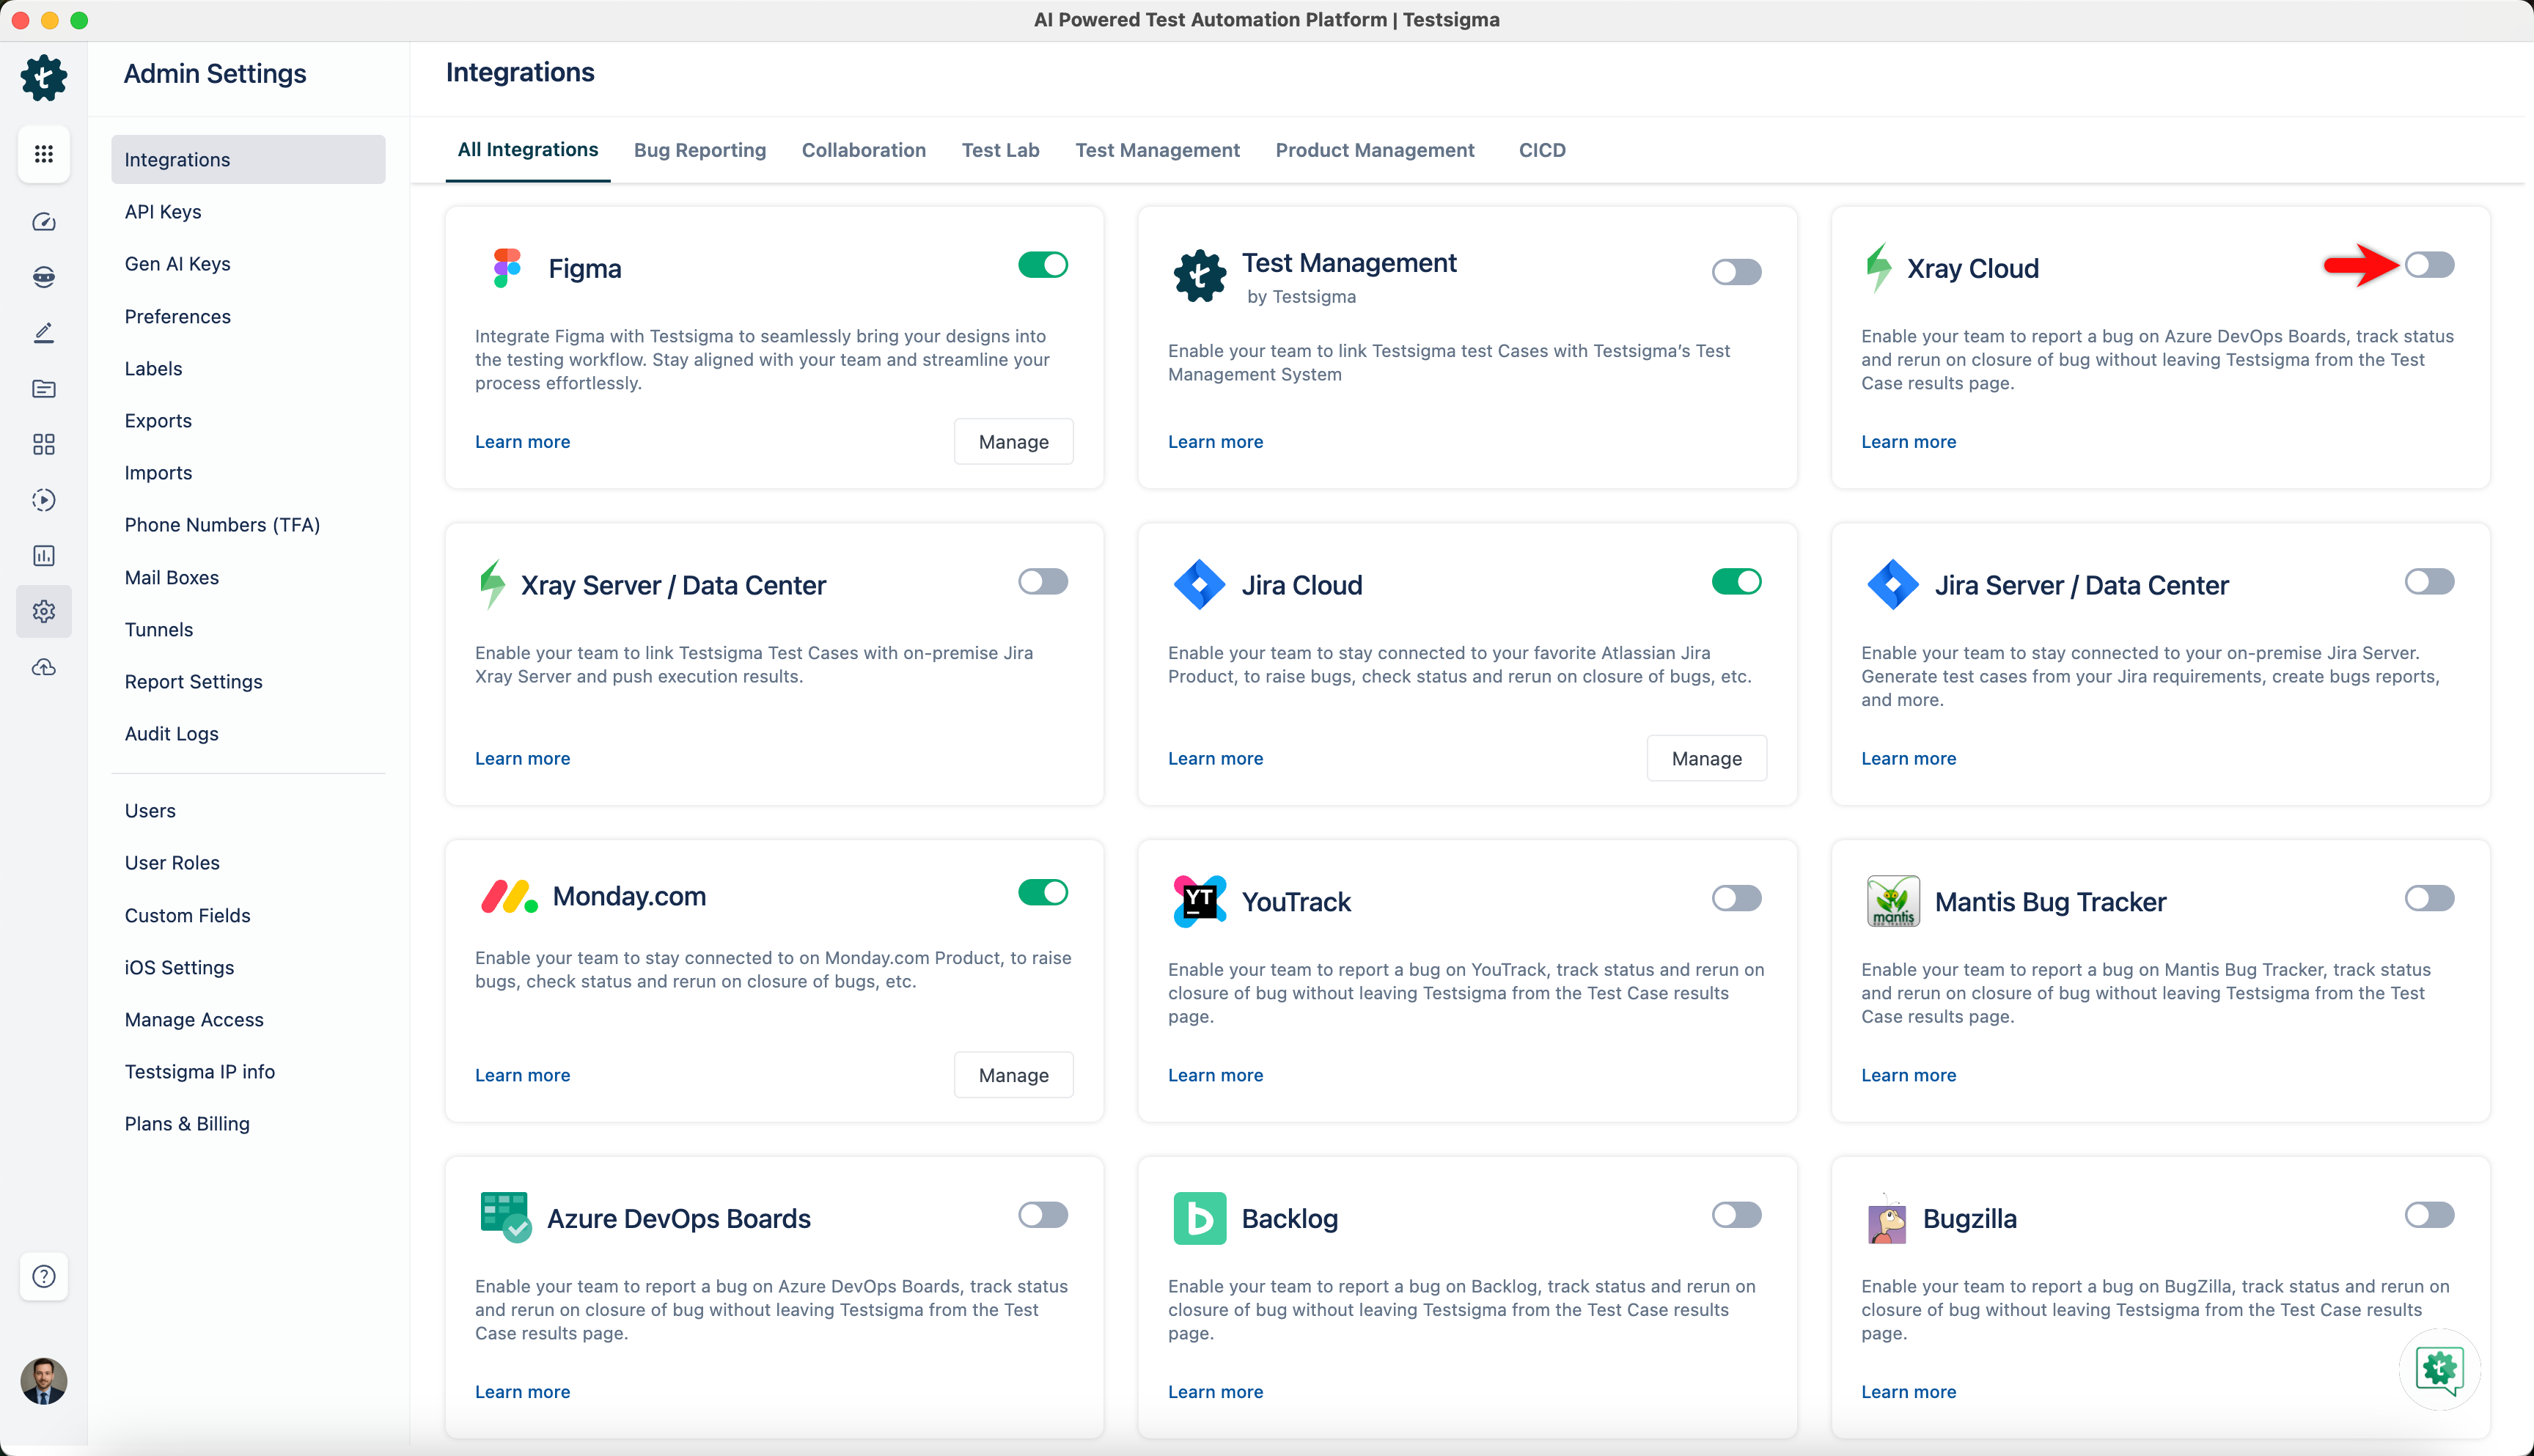Open the apps grid icon in sidebar
The width and height of the screenshot is (2534, 1456).
(43, 154)
